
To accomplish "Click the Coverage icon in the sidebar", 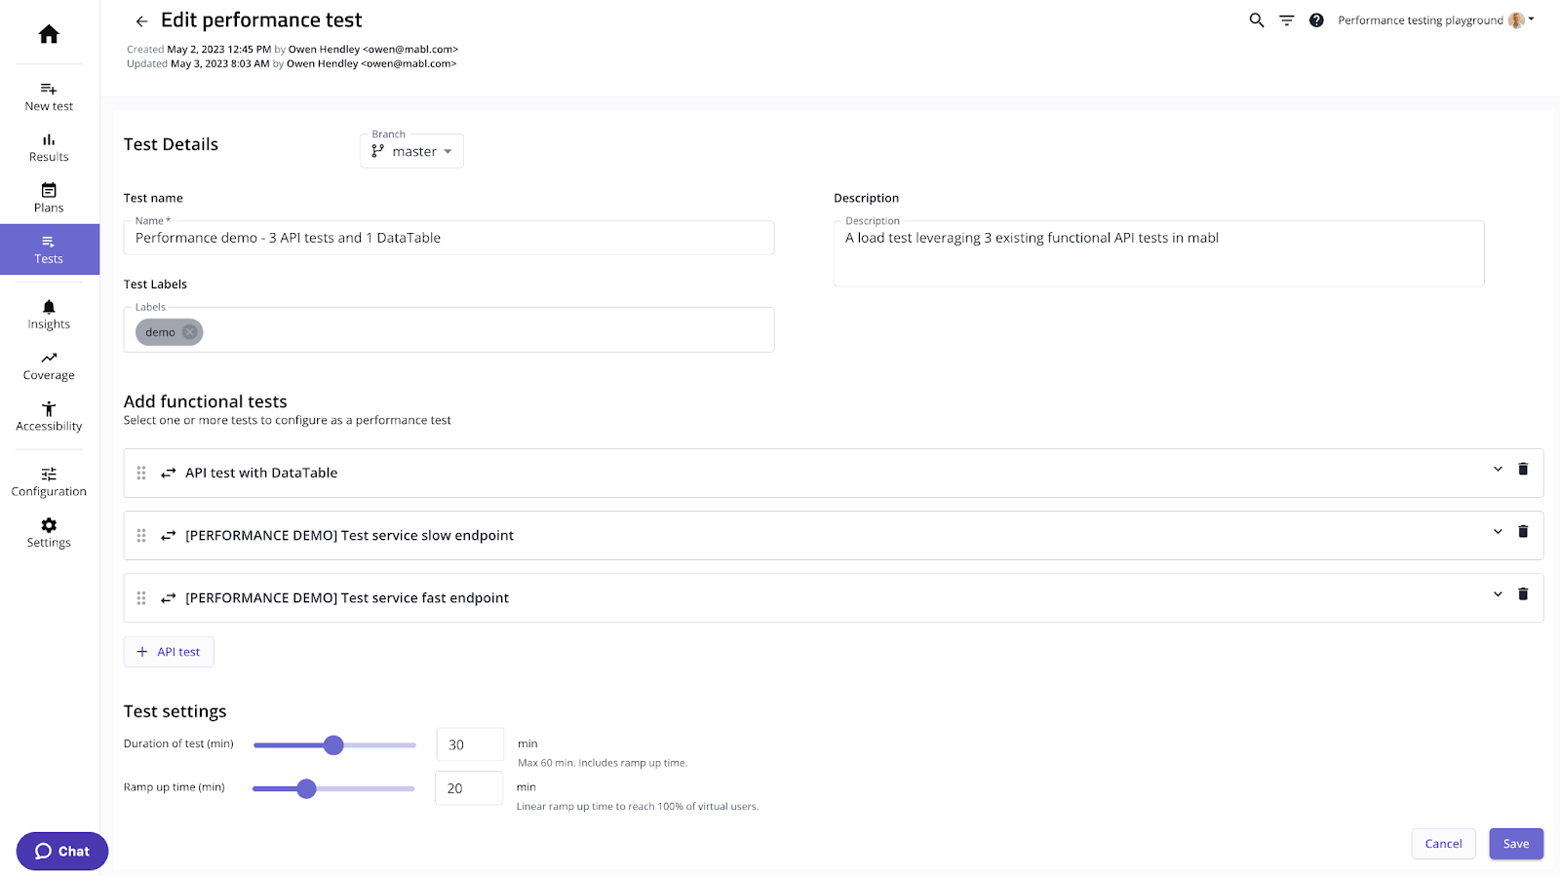I will coord(48,365).
